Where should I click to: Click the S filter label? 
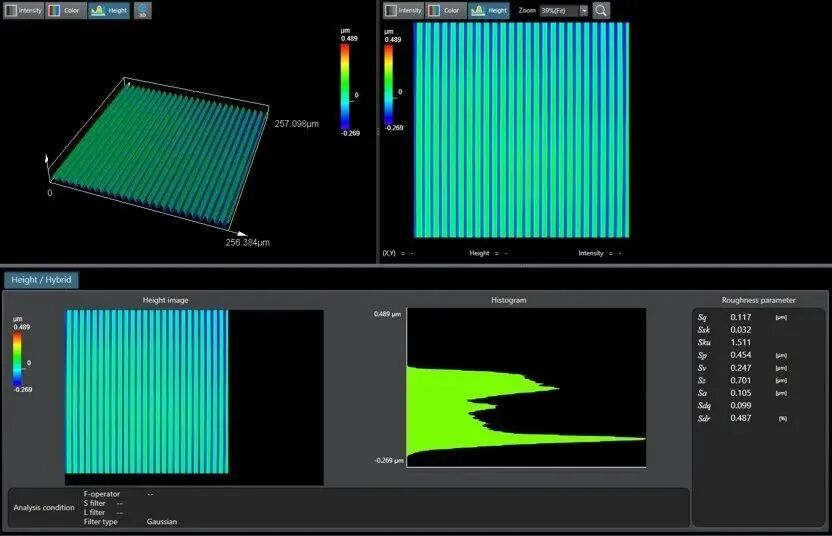94,503
